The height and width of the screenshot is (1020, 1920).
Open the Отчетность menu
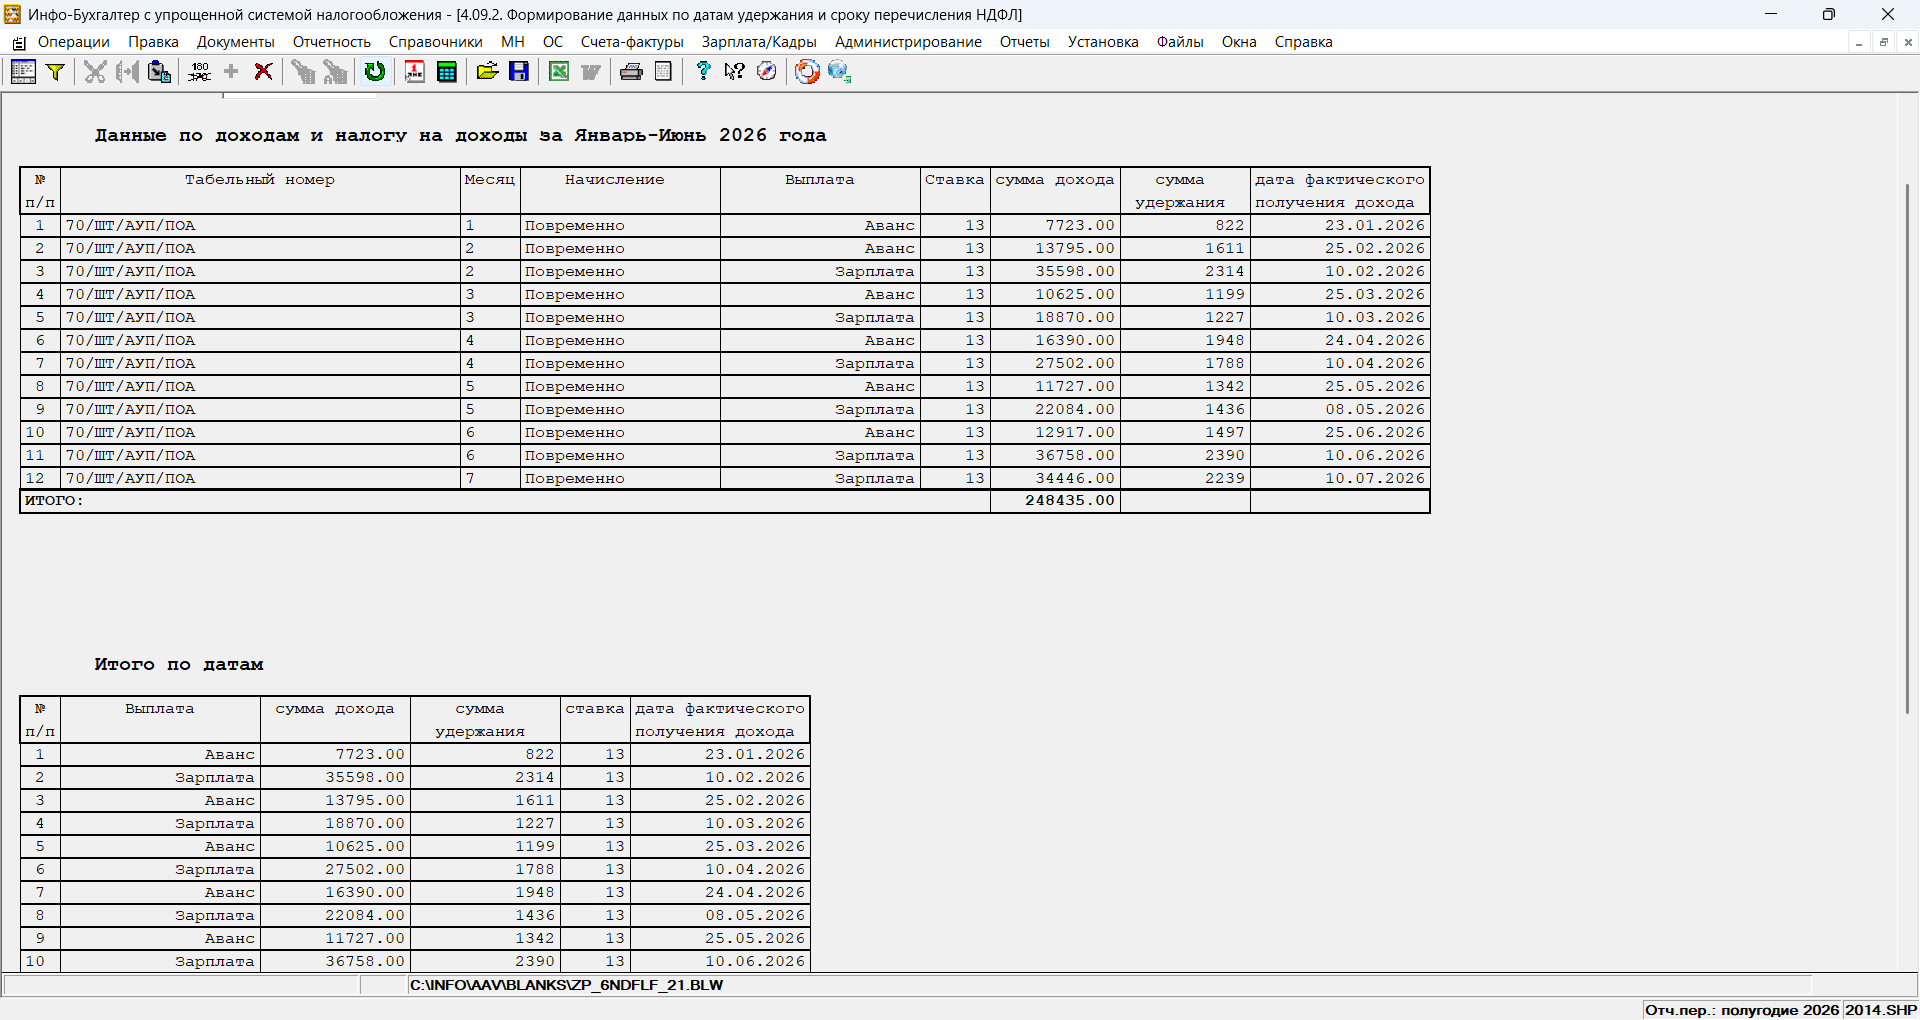[332, 42]
